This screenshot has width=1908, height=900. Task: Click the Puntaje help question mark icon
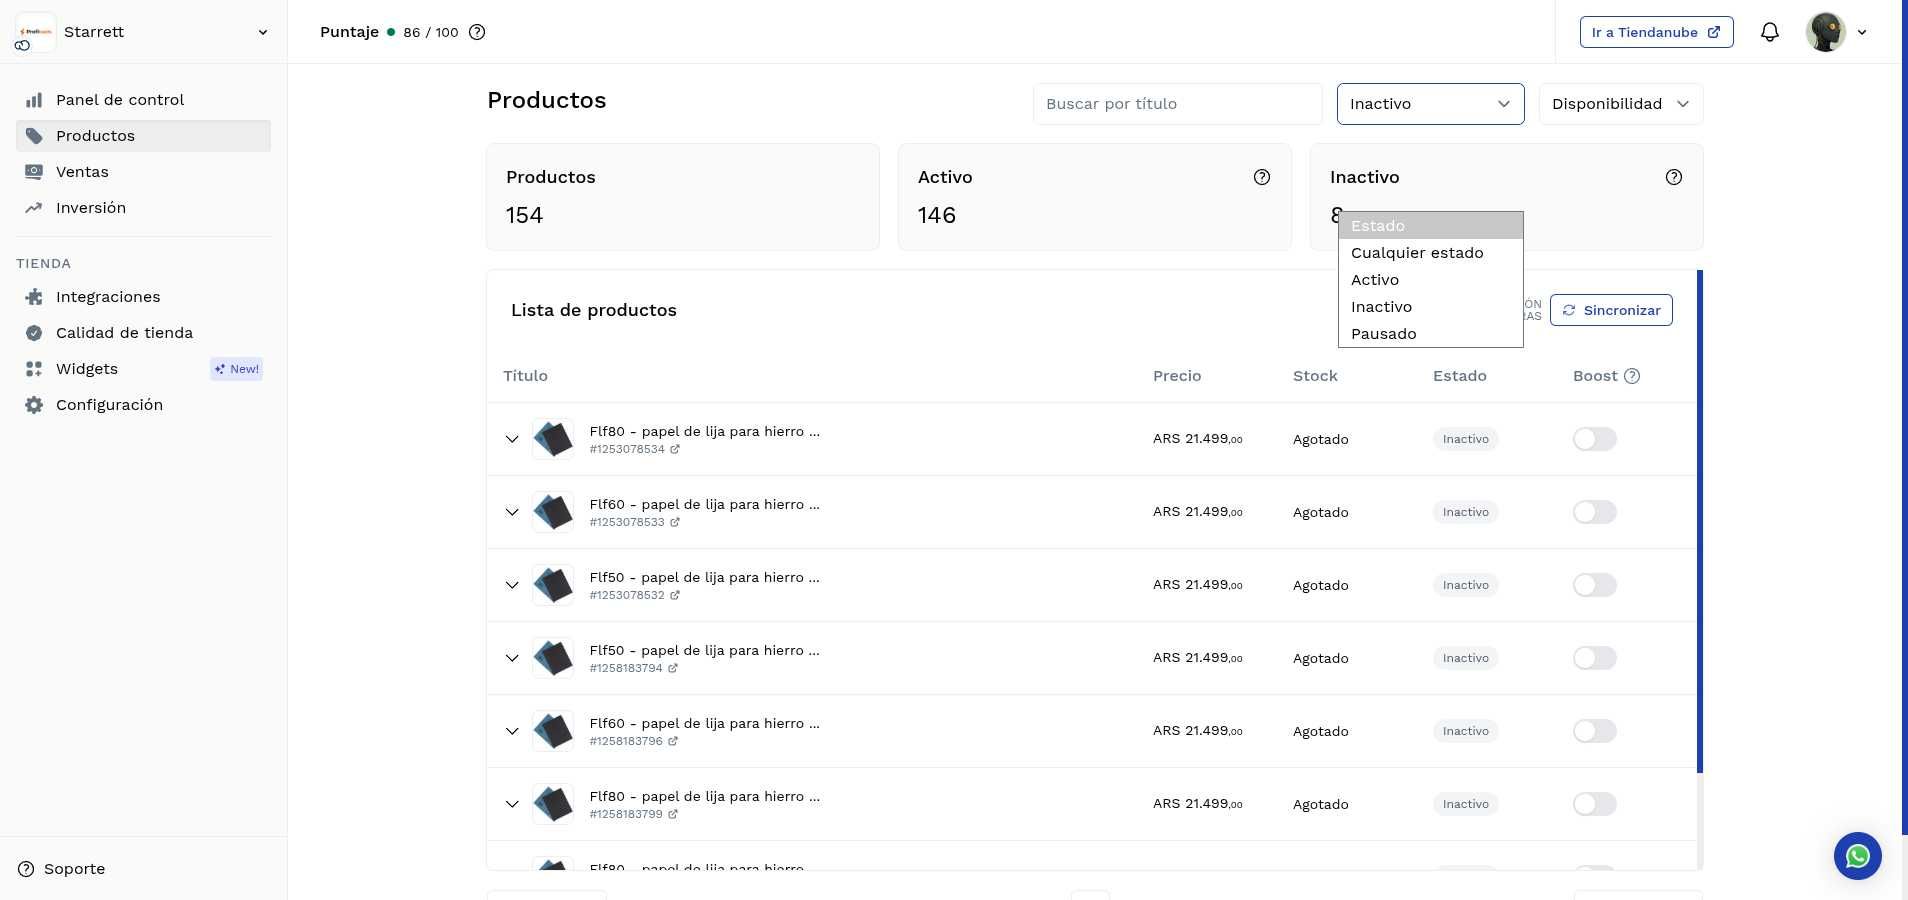click(477, 32)
